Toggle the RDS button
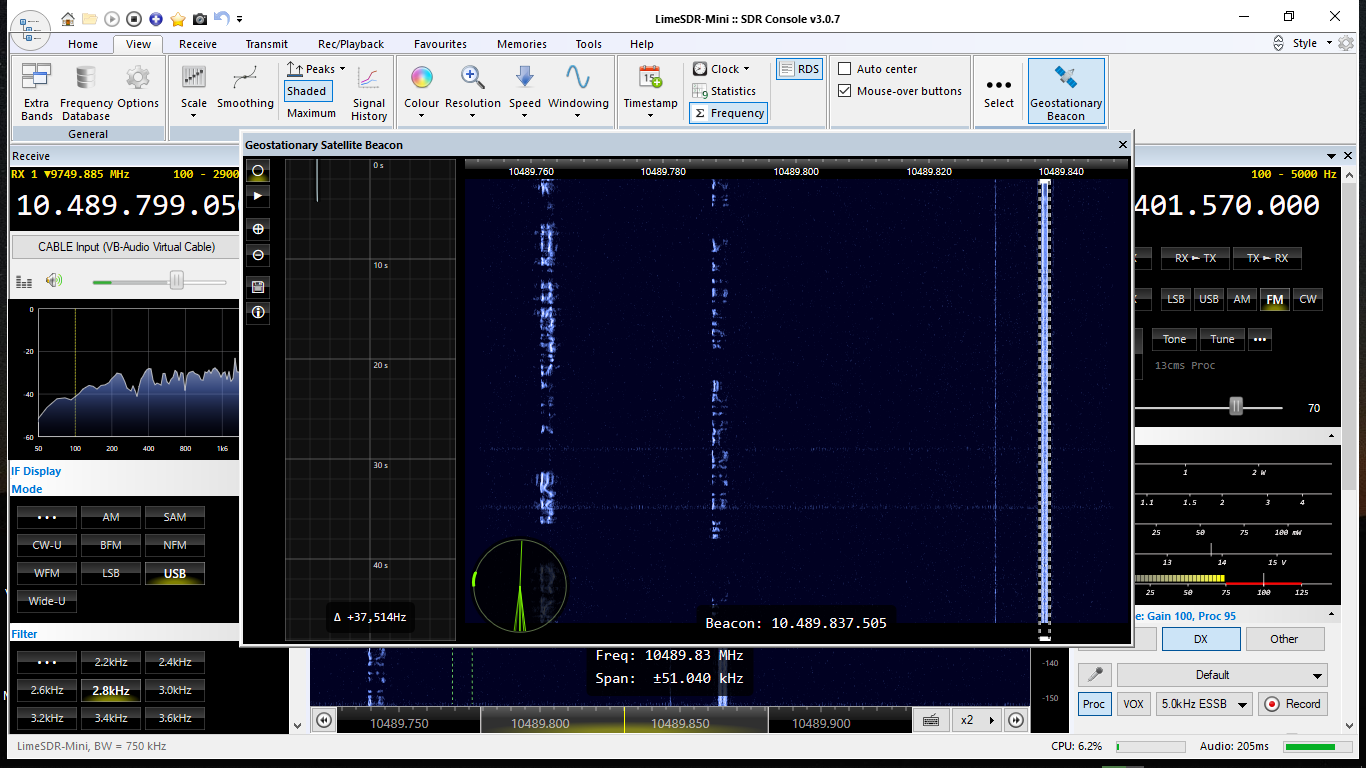This screenshot has width=1366, height=768. click(x=799, y=69)
